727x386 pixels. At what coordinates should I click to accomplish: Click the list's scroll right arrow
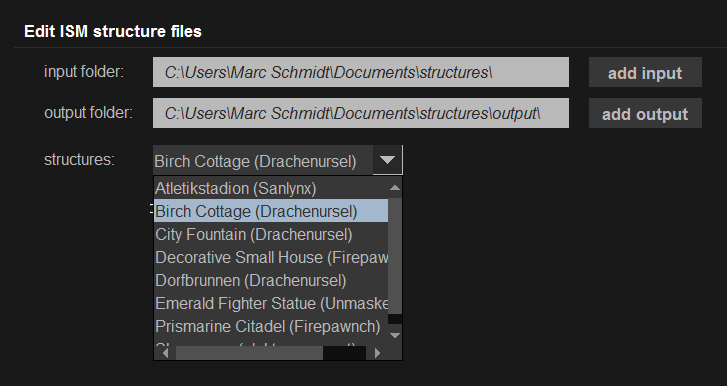coord(377,353)
